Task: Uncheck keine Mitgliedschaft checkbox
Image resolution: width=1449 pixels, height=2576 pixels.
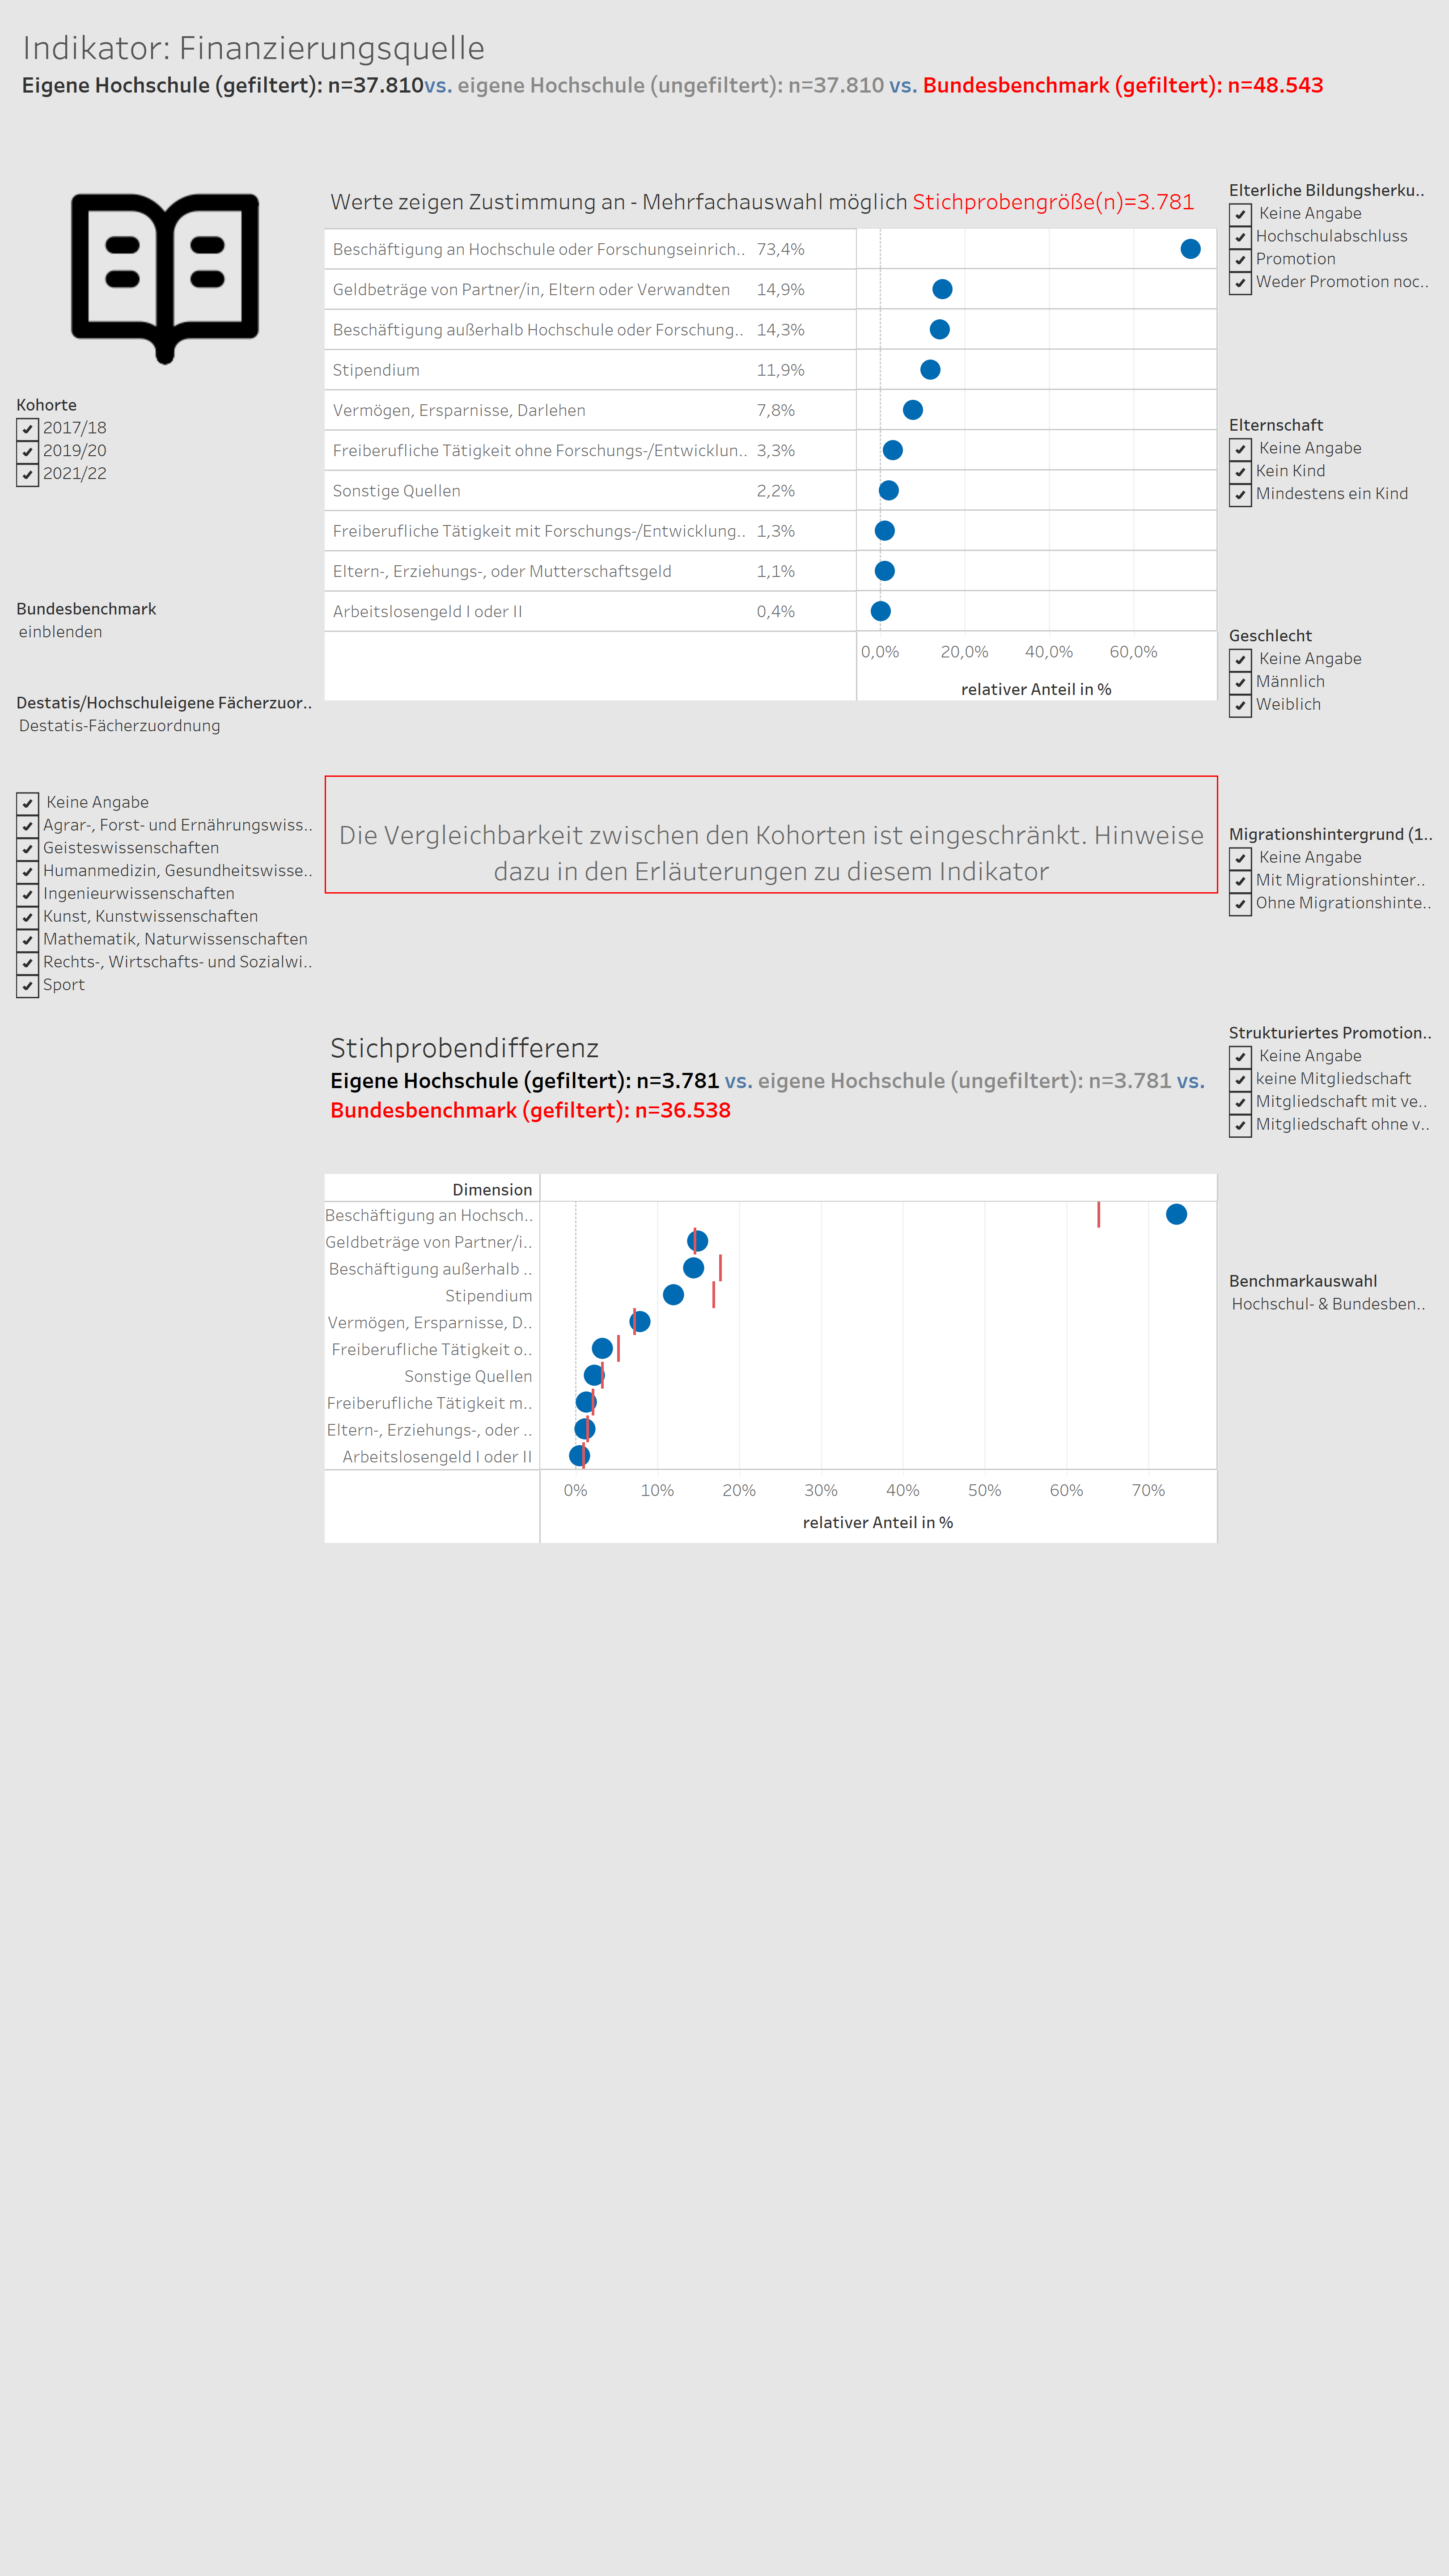Action: point(1241,1080)
